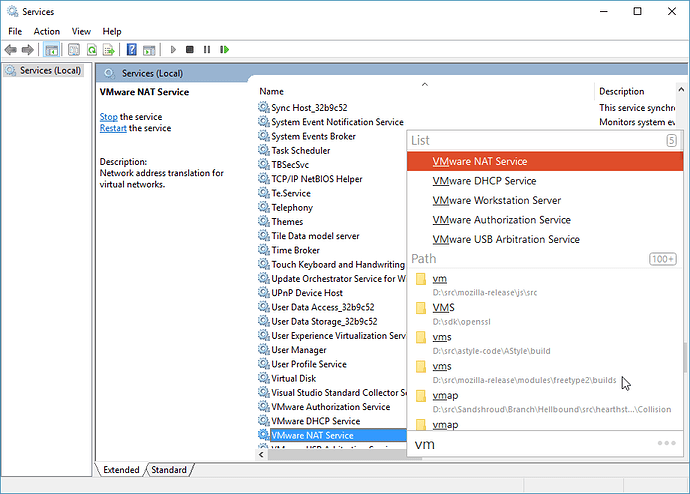Screen dimensions: 690x494
Task: Click the Restart the service link
Action: coord(113,128)
